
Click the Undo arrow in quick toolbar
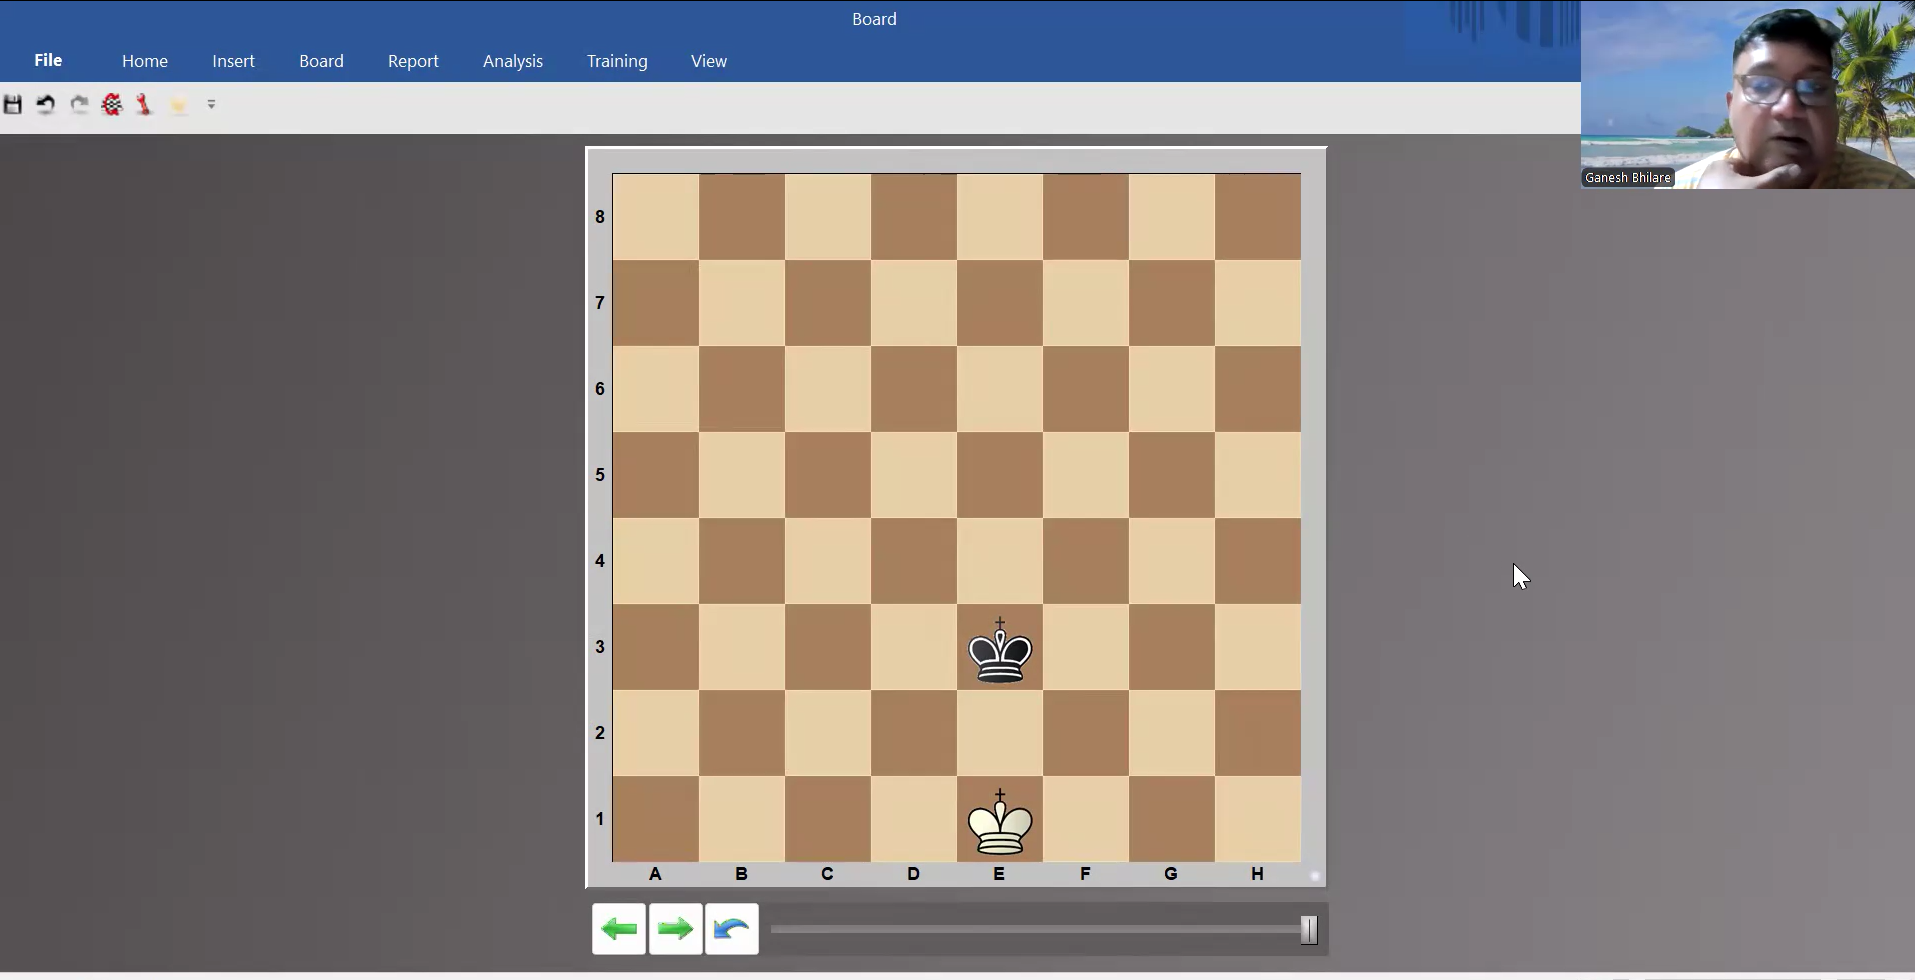46,105
